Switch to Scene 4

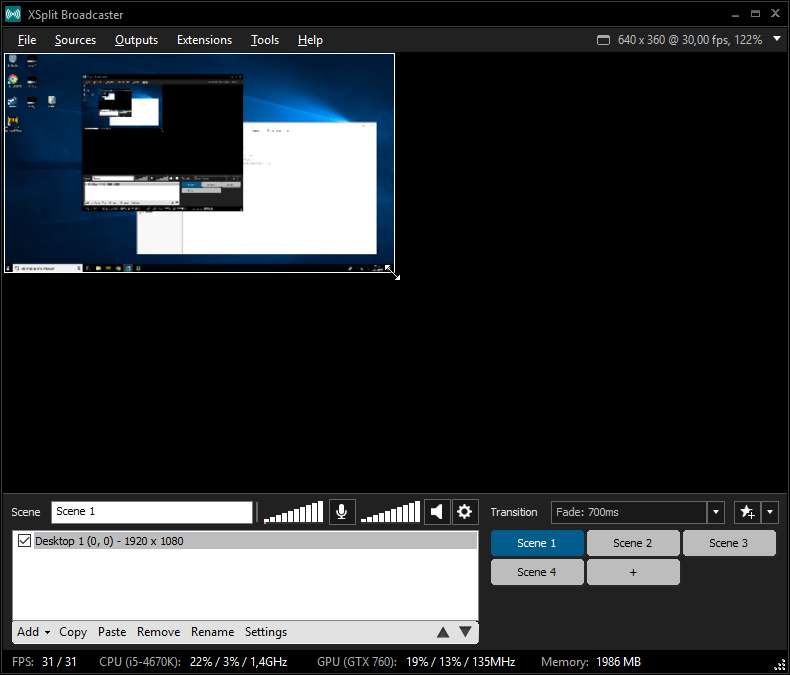tap(537, 572)
